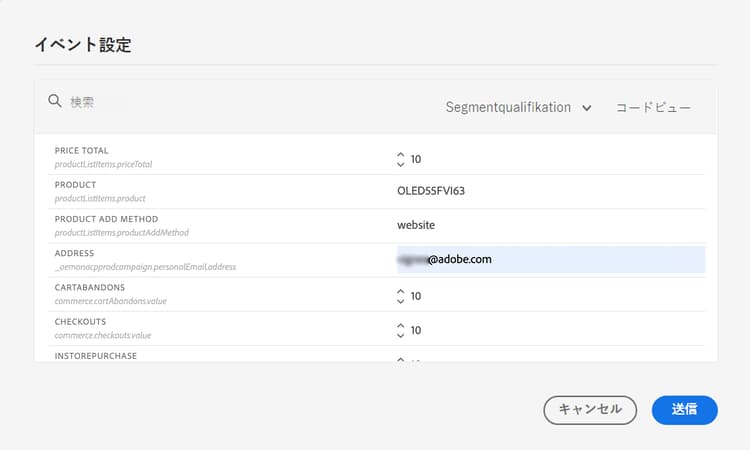
Task: Click the PRODUCT value OLED55FVI63
Action: (431, 191)
